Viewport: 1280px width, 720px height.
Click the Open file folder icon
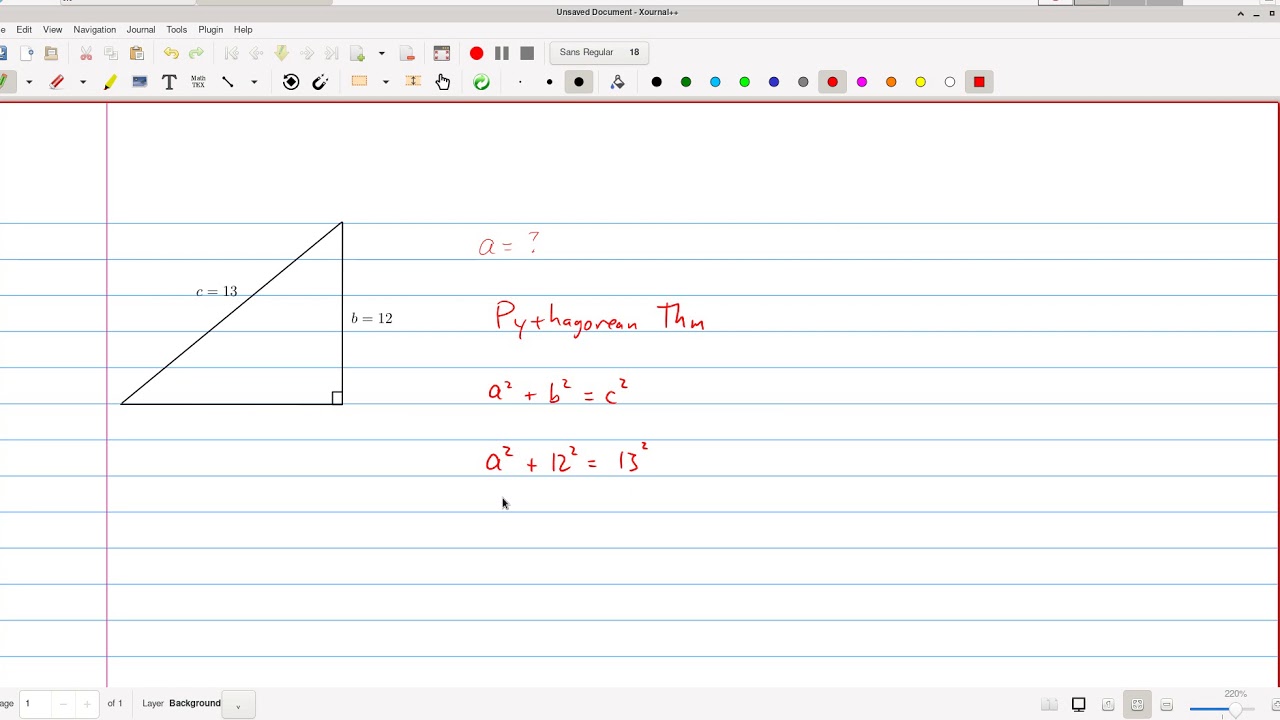[x=51, y=53]
